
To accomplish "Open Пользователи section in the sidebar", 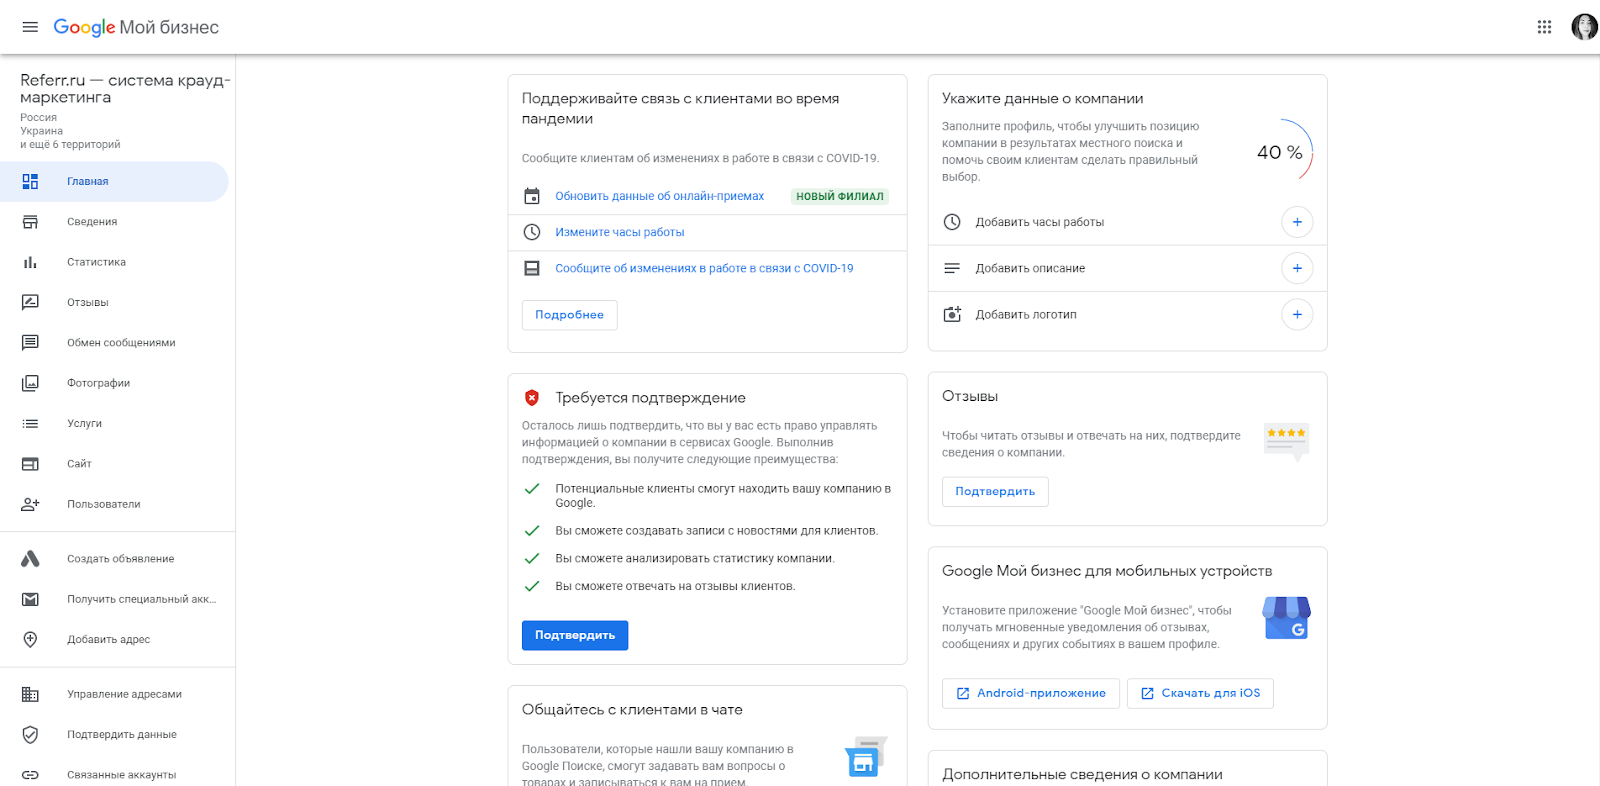I will click(114, 504).
